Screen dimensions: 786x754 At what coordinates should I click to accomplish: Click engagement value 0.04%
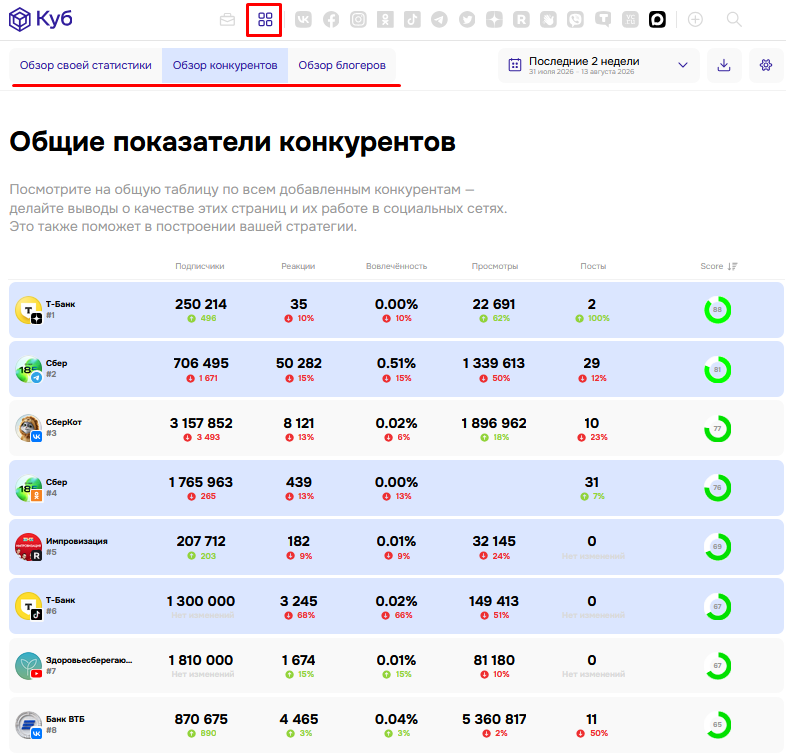click(397, 719)
